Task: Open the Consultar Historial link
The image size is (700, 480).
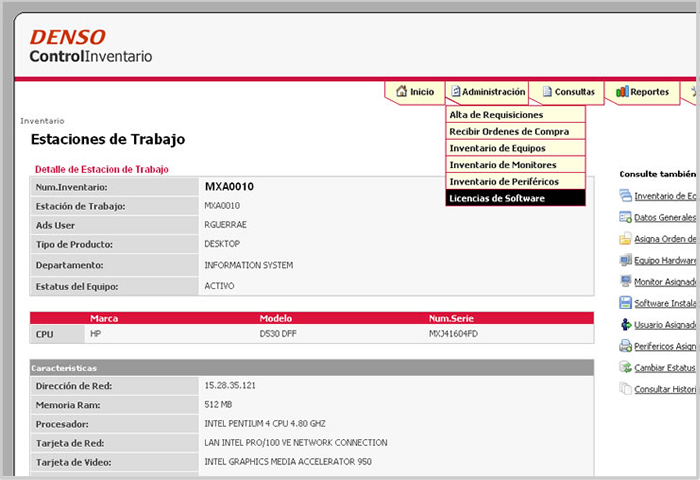Action: [x=666, y=389]
